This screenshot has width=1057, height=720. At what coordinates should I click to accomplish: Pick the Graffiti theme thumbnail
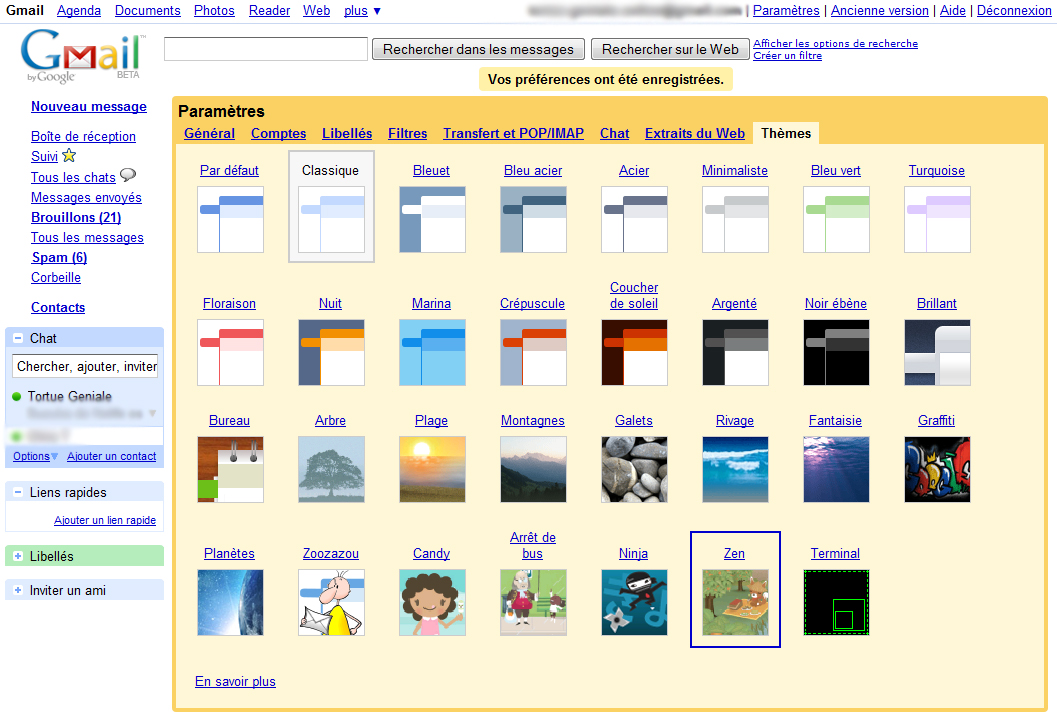click(x=937, y=469)
